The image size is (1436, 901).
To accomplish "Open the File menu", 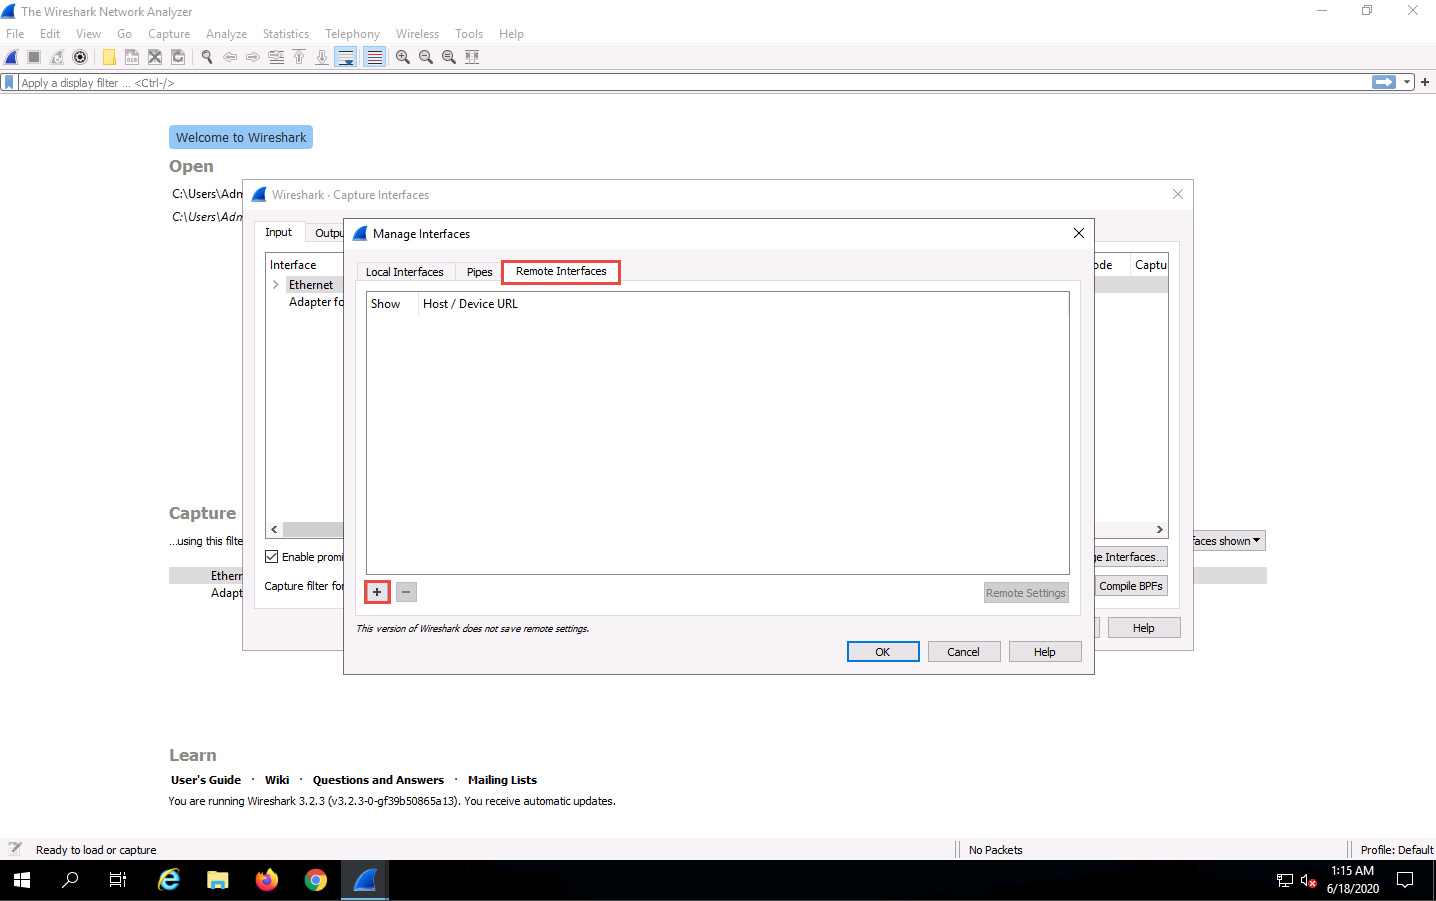I will 15,34.
